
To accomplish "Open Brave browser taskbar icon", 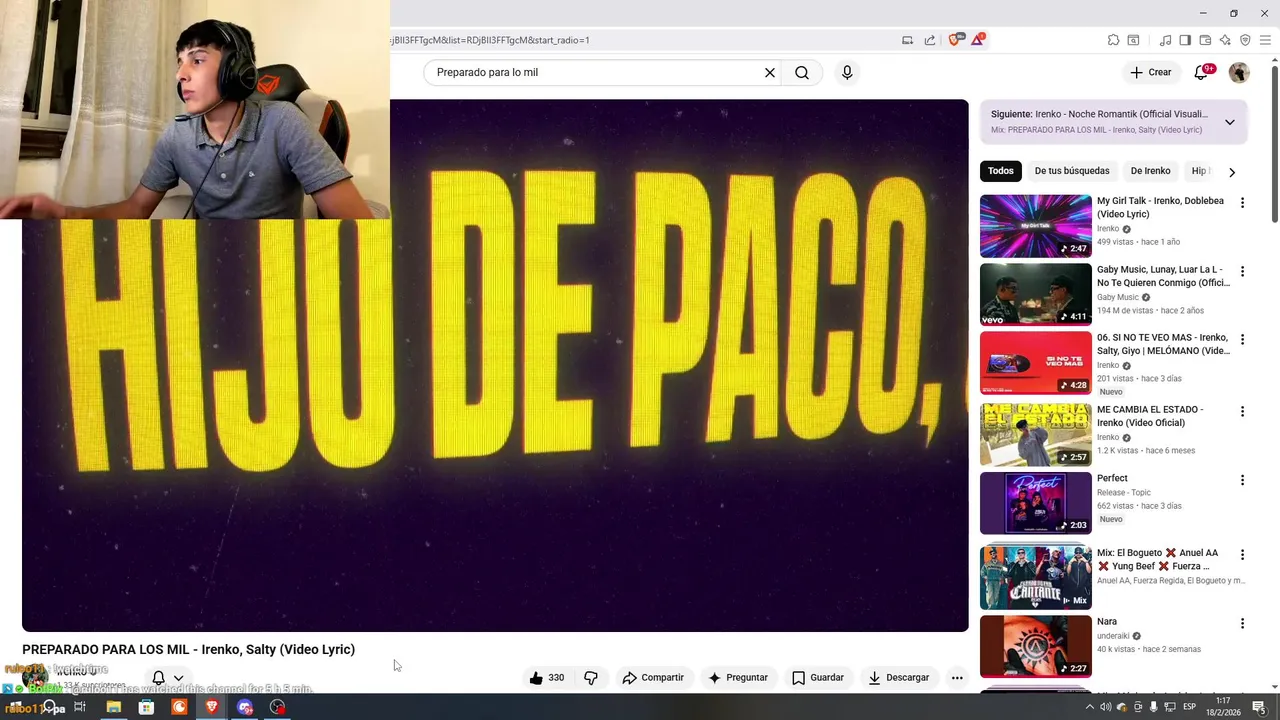I will (x=212, y=707).
